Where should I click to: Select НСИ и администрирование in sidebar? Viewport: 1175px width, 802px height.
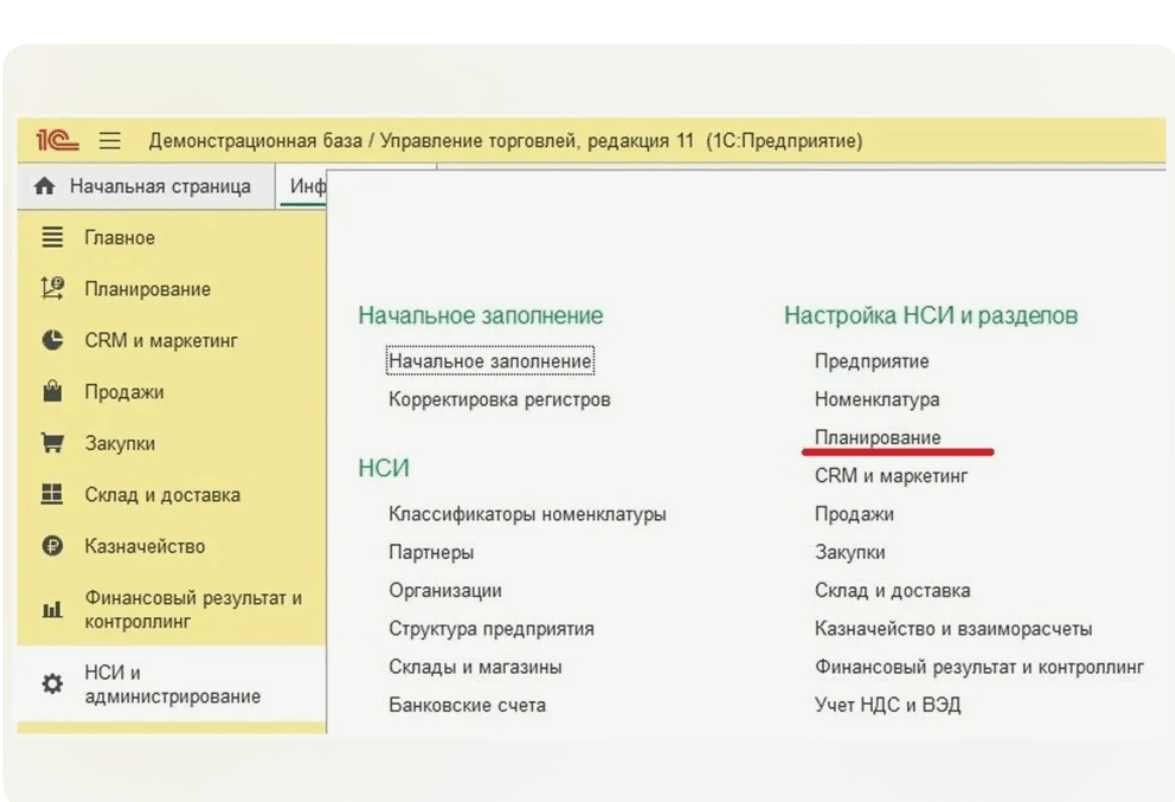(172, 684)
